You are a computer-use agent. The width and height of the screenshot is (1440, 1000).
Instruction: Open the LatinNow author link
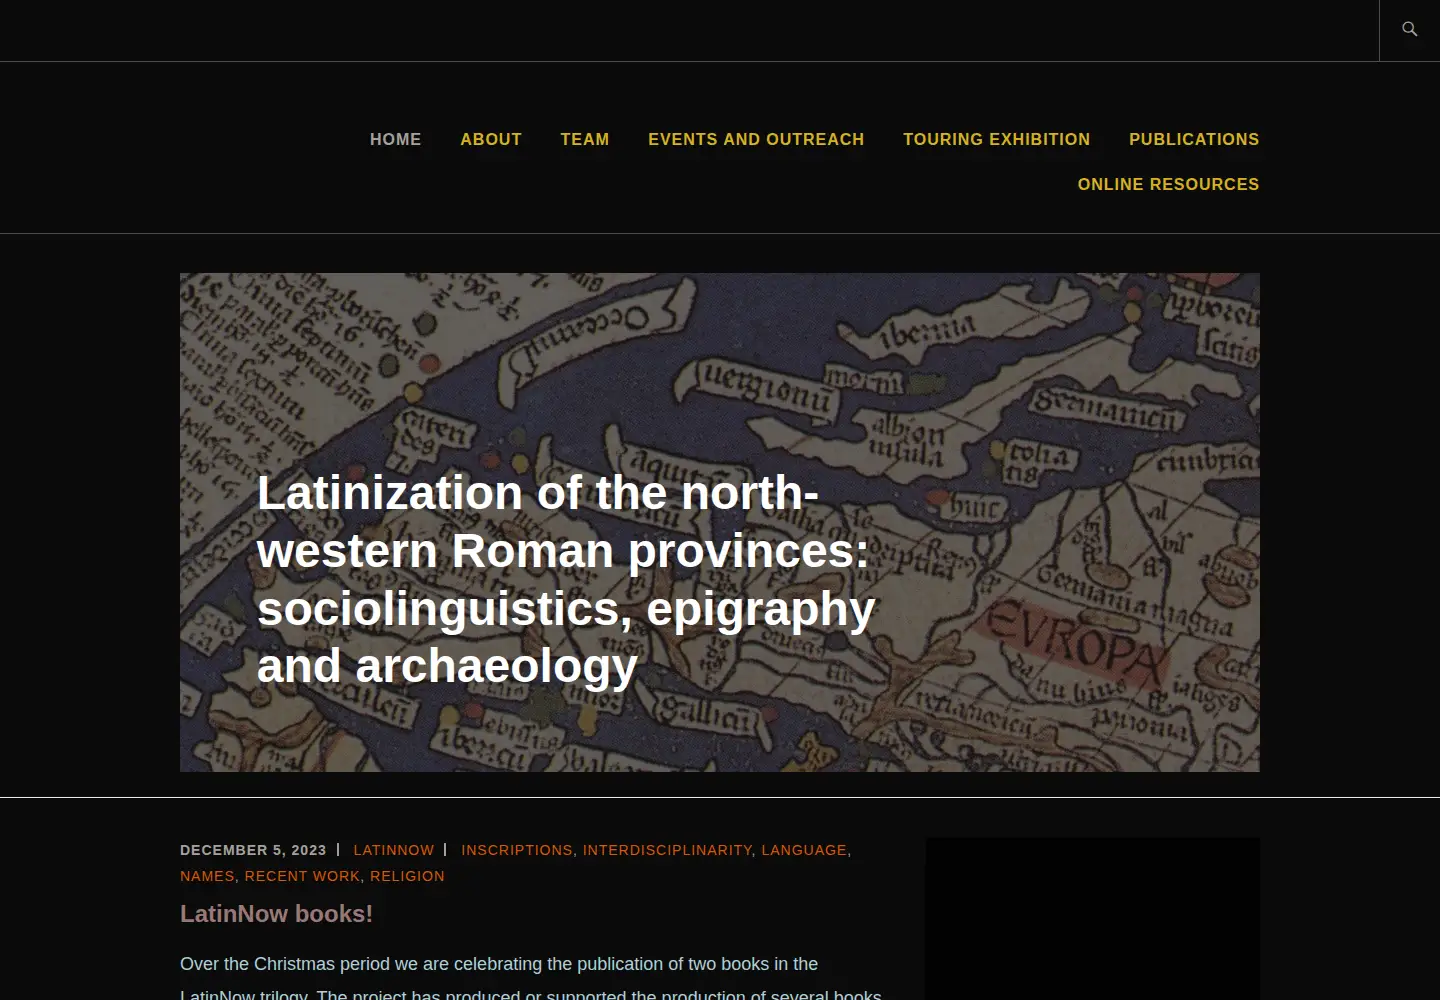[x=394, y=850]
